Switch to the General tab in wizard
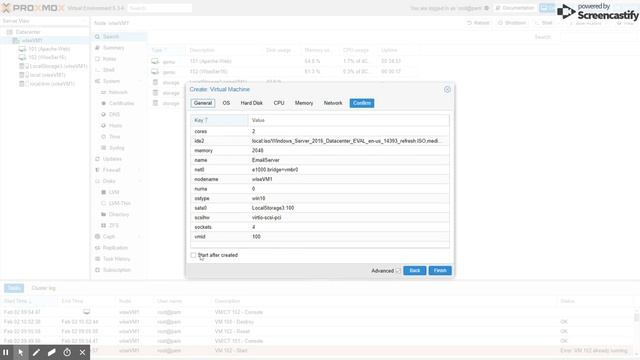640x360 pixels. click(203, 103)
